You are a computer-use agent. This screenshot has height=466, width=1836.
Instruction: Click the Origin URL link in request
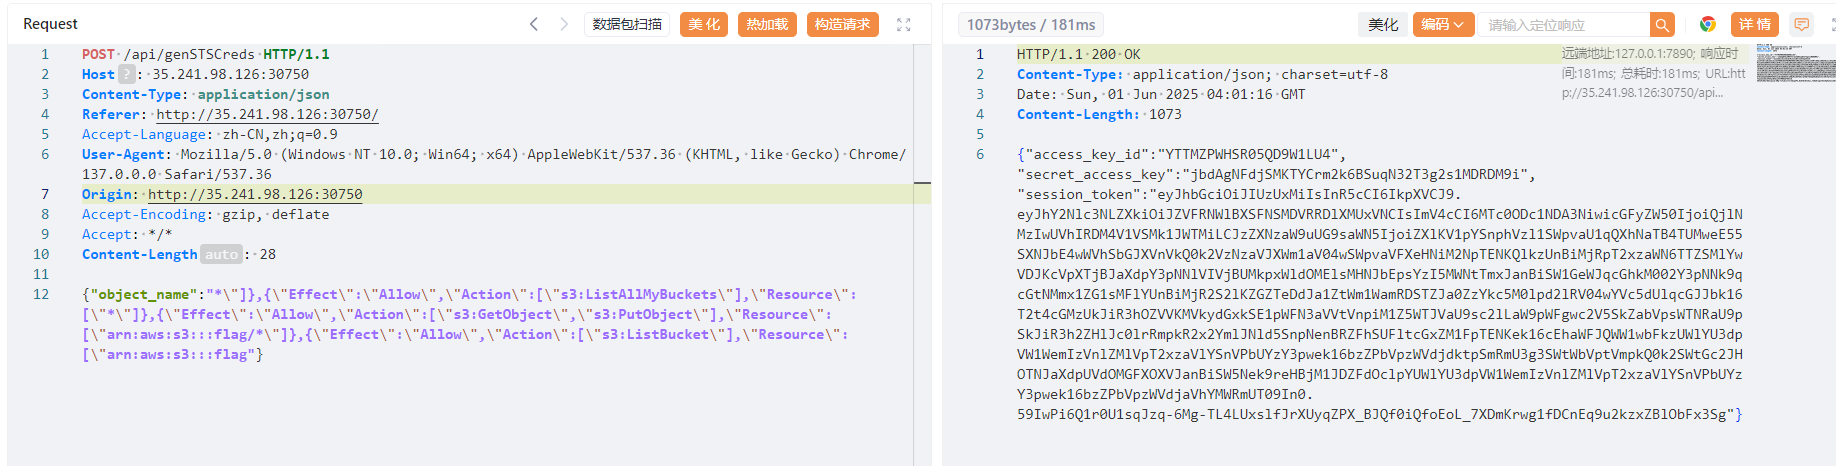255,194
